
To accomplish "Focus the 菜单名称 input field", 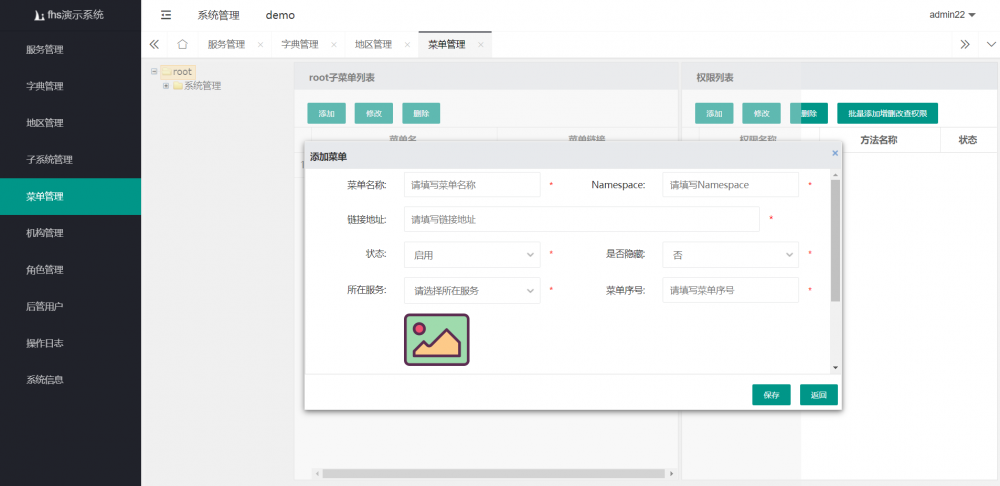I will (x=472, y=184).
